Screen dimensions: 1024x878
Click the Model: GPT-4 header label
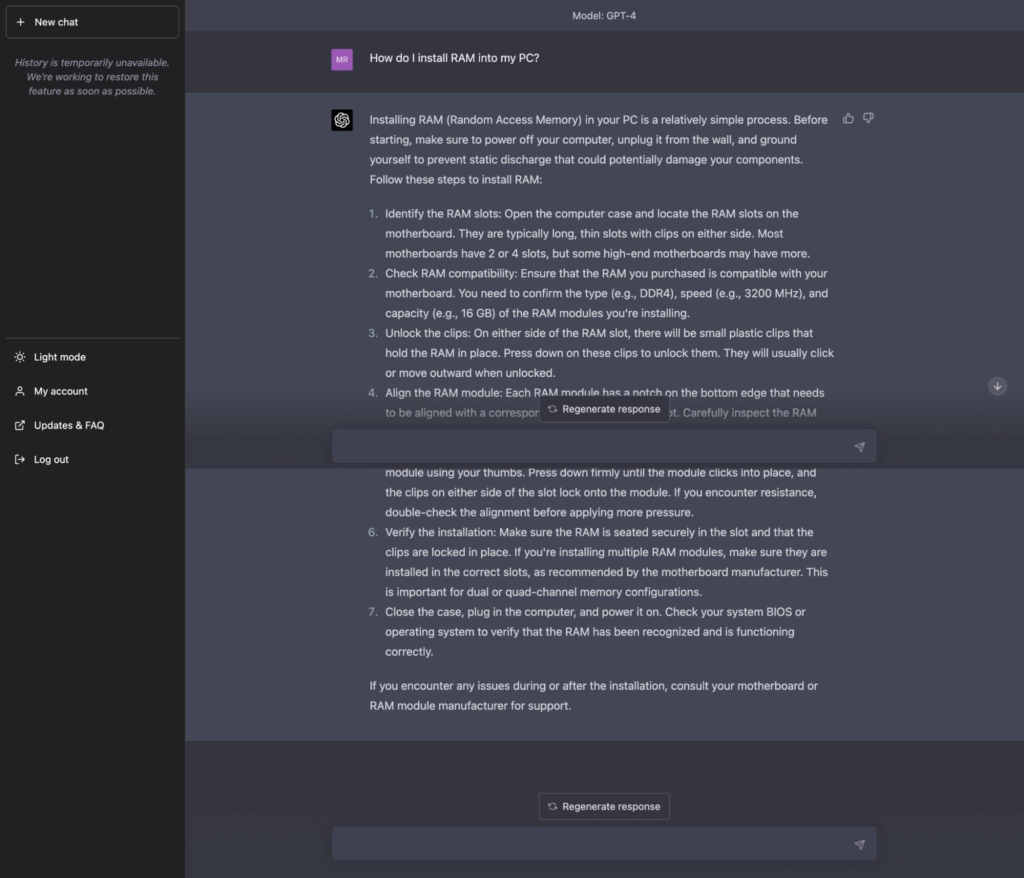603,16
